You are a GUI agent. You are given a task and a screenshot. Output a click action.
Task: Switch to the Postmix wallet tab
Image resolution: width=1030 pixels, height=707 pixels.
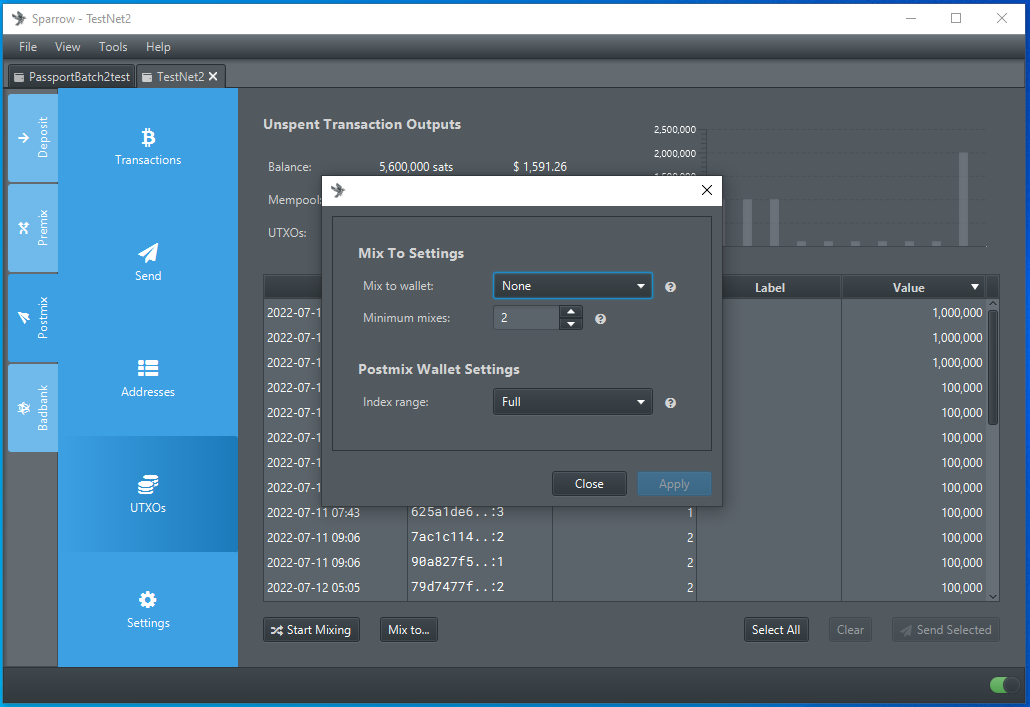point(33,318)
